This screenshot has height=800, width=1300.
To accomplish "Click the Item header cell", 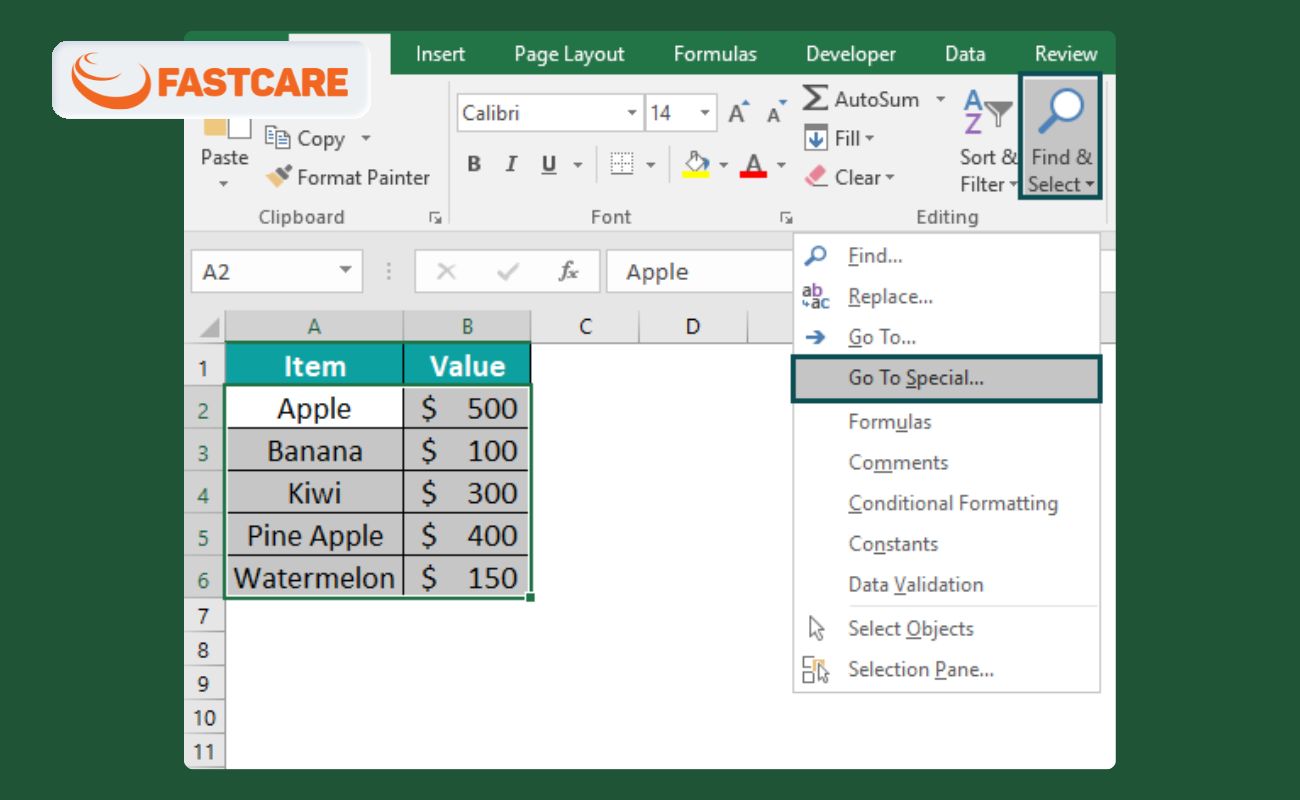I will pos(314,366).
